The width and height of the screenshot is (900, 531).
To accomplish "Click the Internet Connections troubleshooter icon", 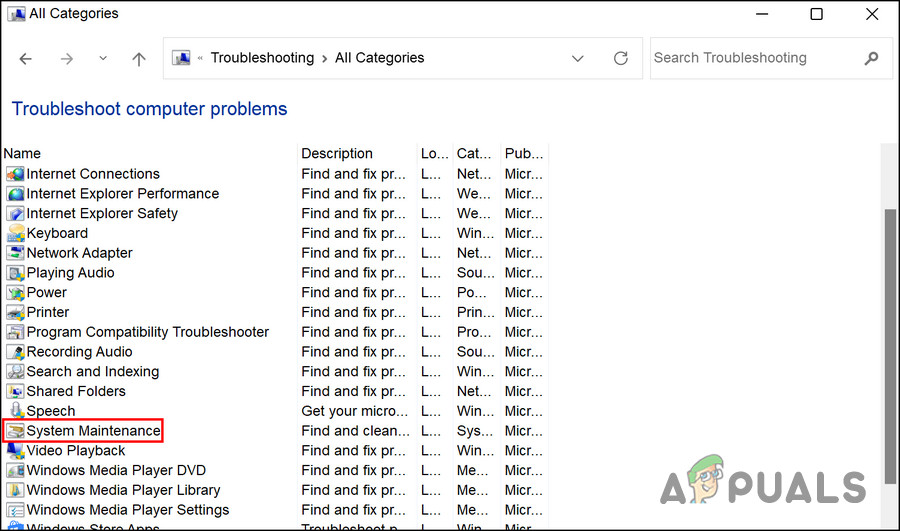I will click(x=15, y=174).
